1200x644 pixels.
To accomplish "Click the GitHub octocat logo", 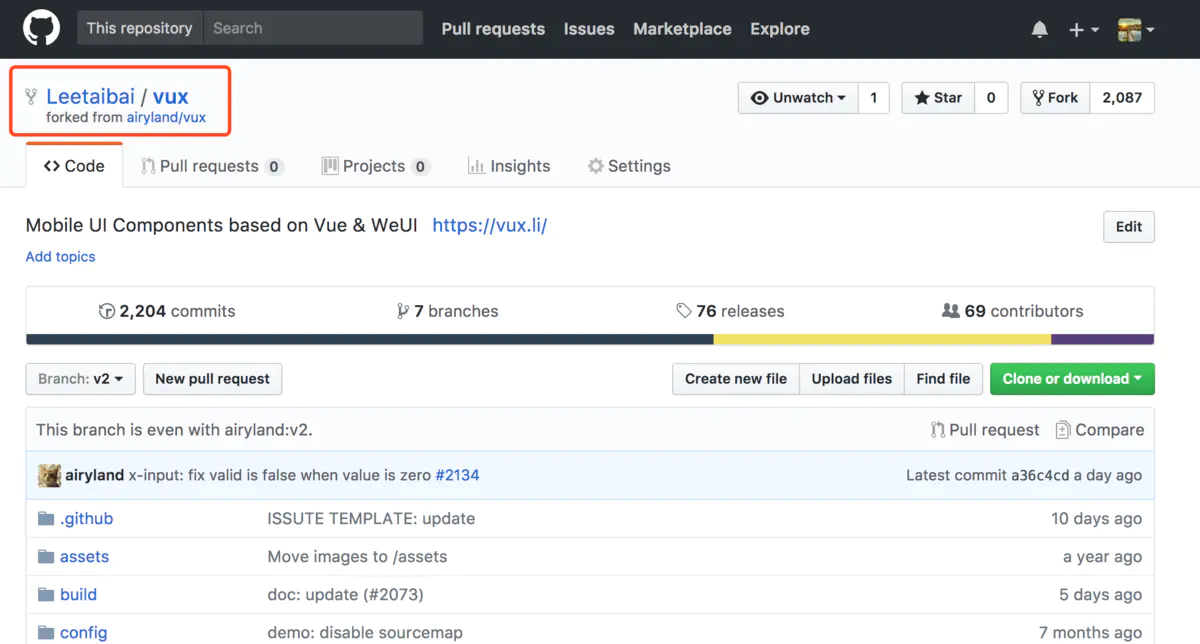I will coord(39,27).
